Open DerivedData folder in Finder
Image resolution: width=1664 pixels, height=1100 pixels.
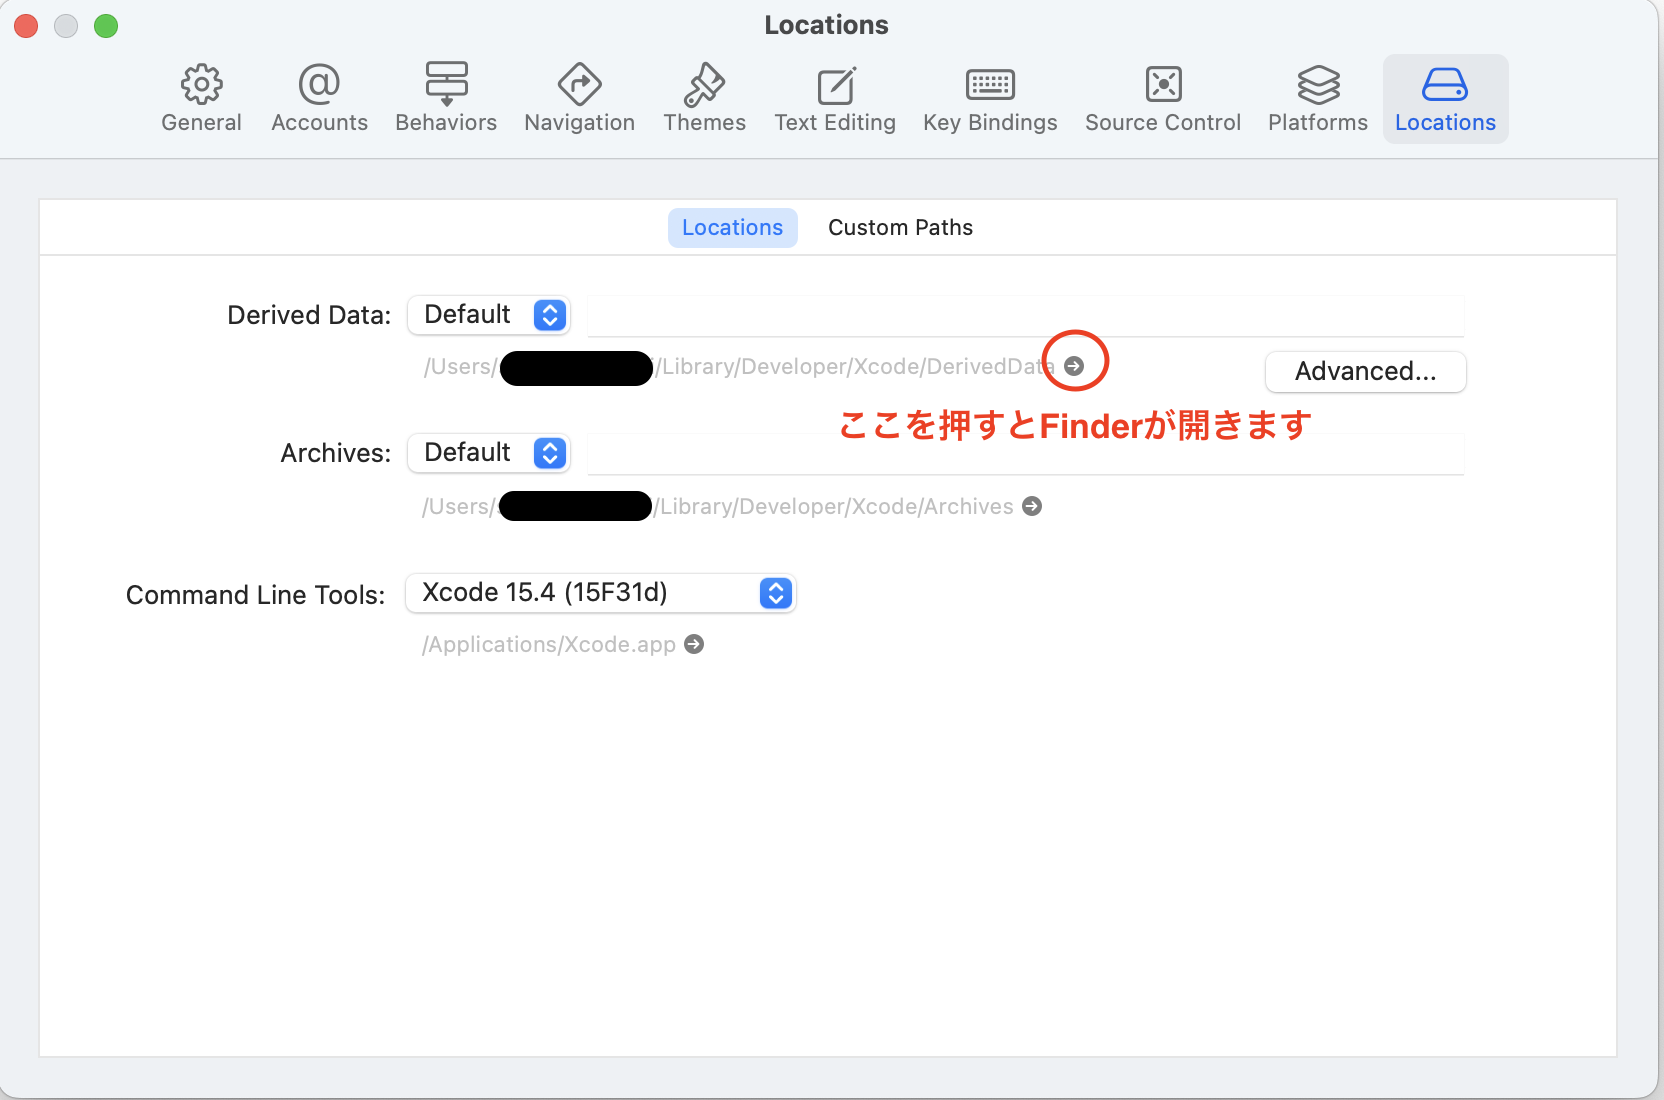[1074, 366]
